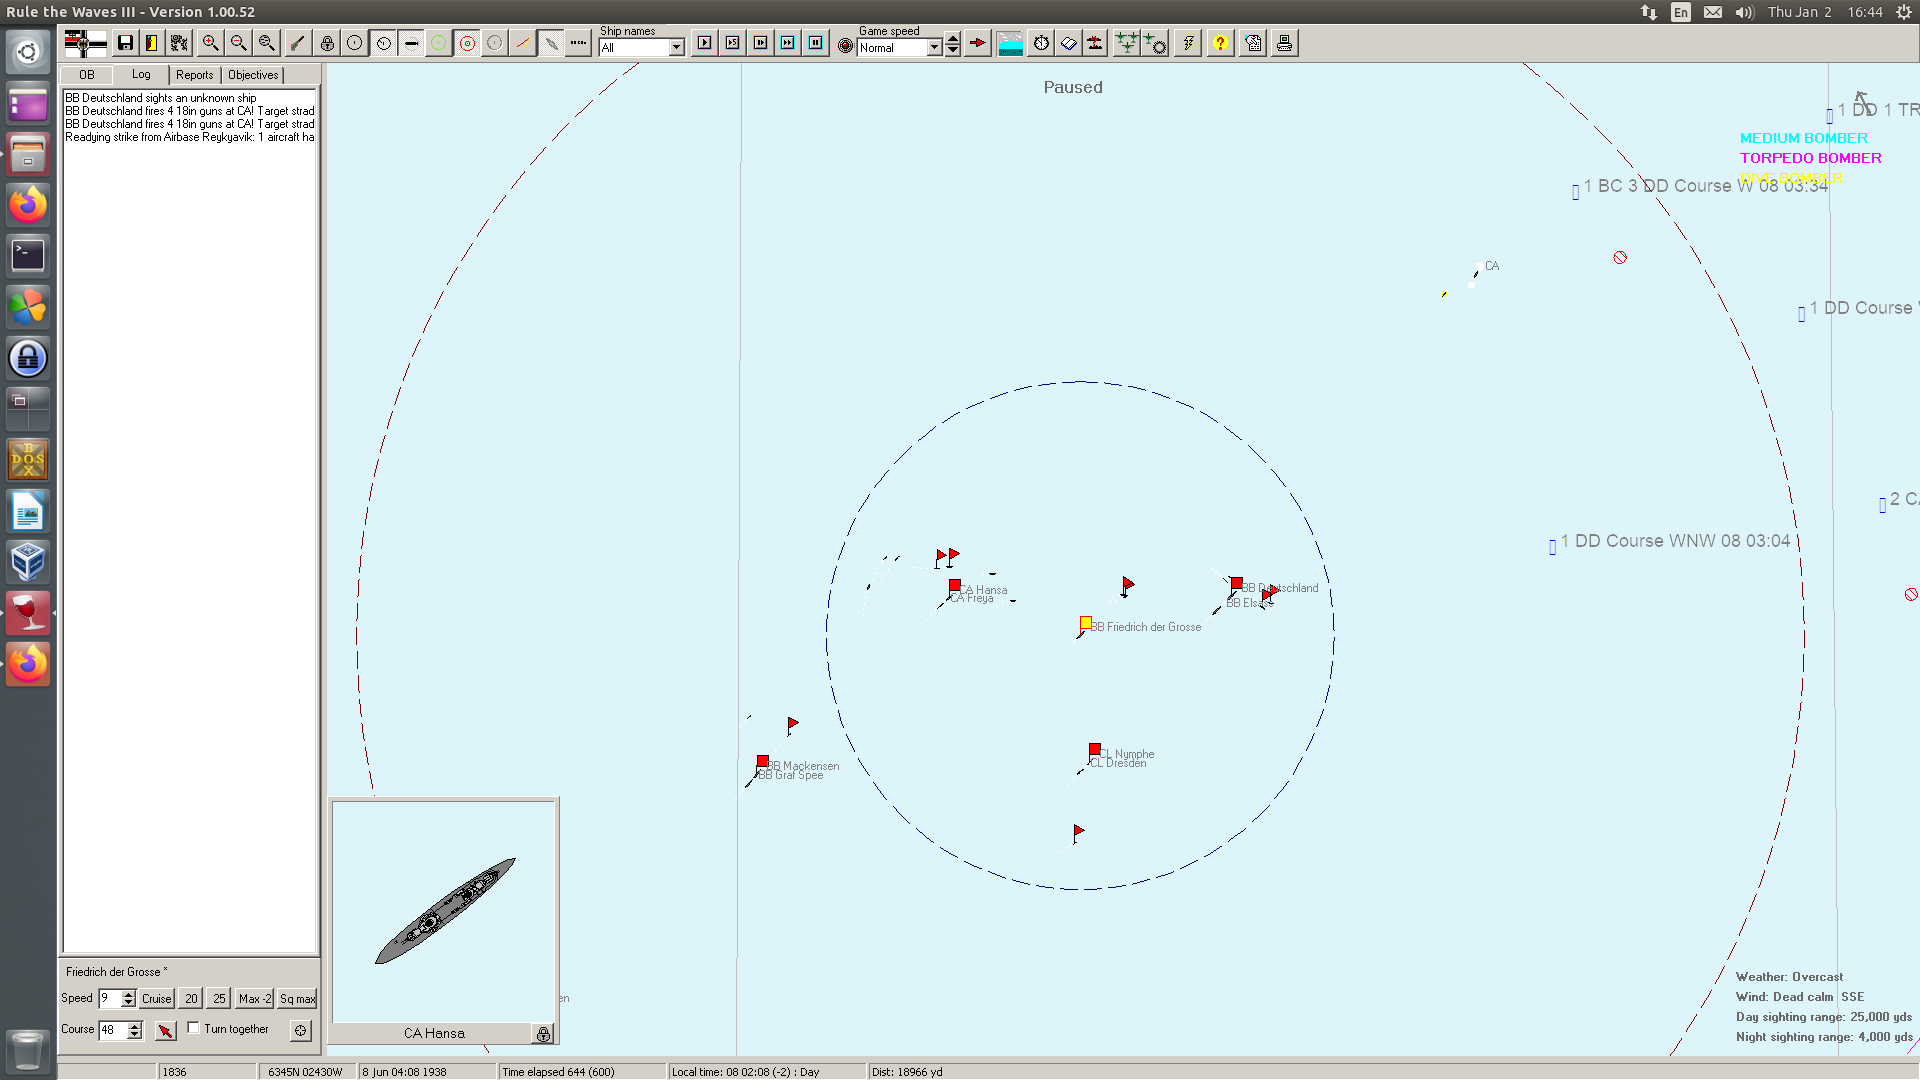
Task: Click the red arrow toolbar icon
Action: [978, 43]
